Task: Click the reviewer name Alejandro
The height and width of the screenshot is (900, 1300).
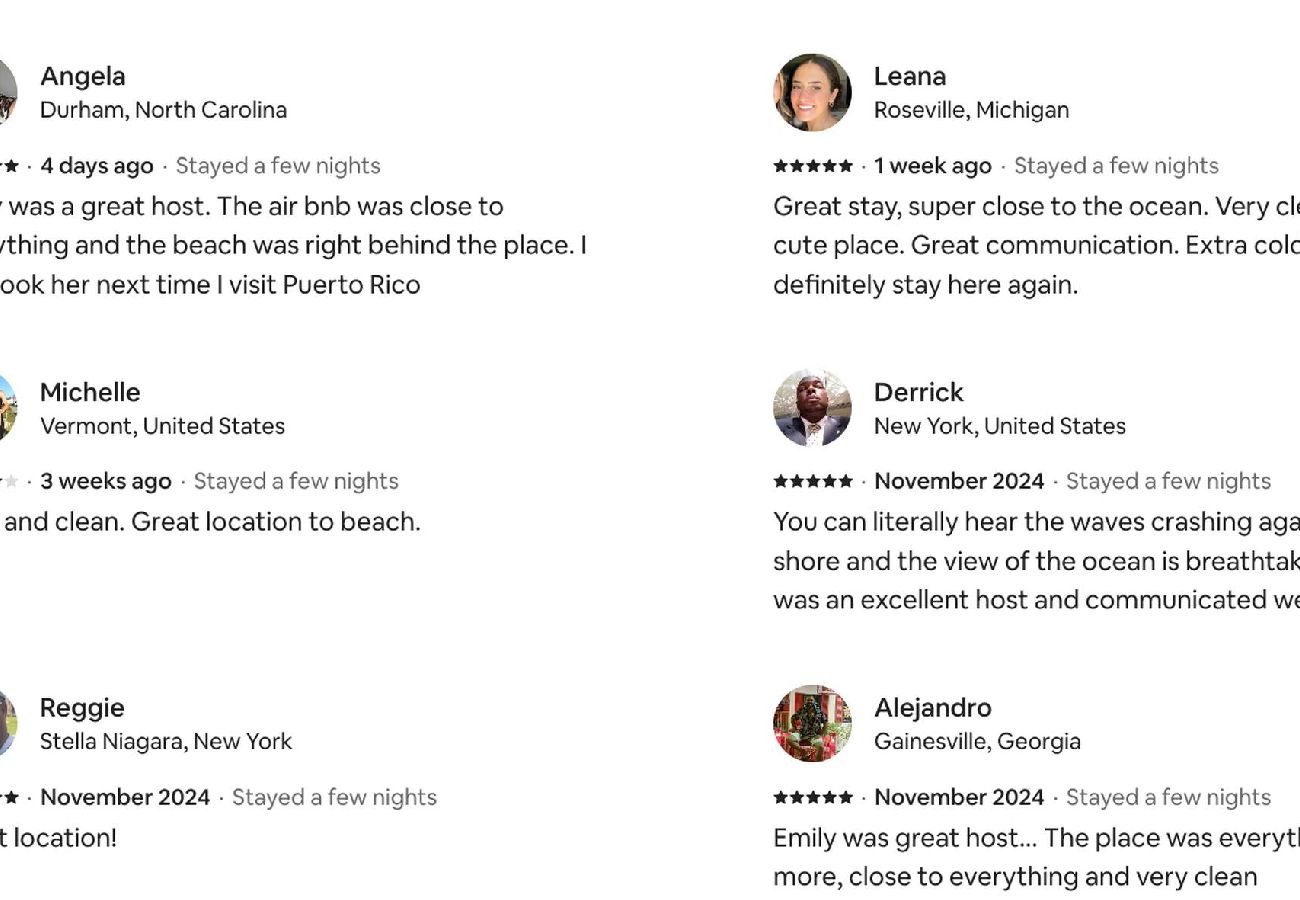Action: click(x=933, y=708)
